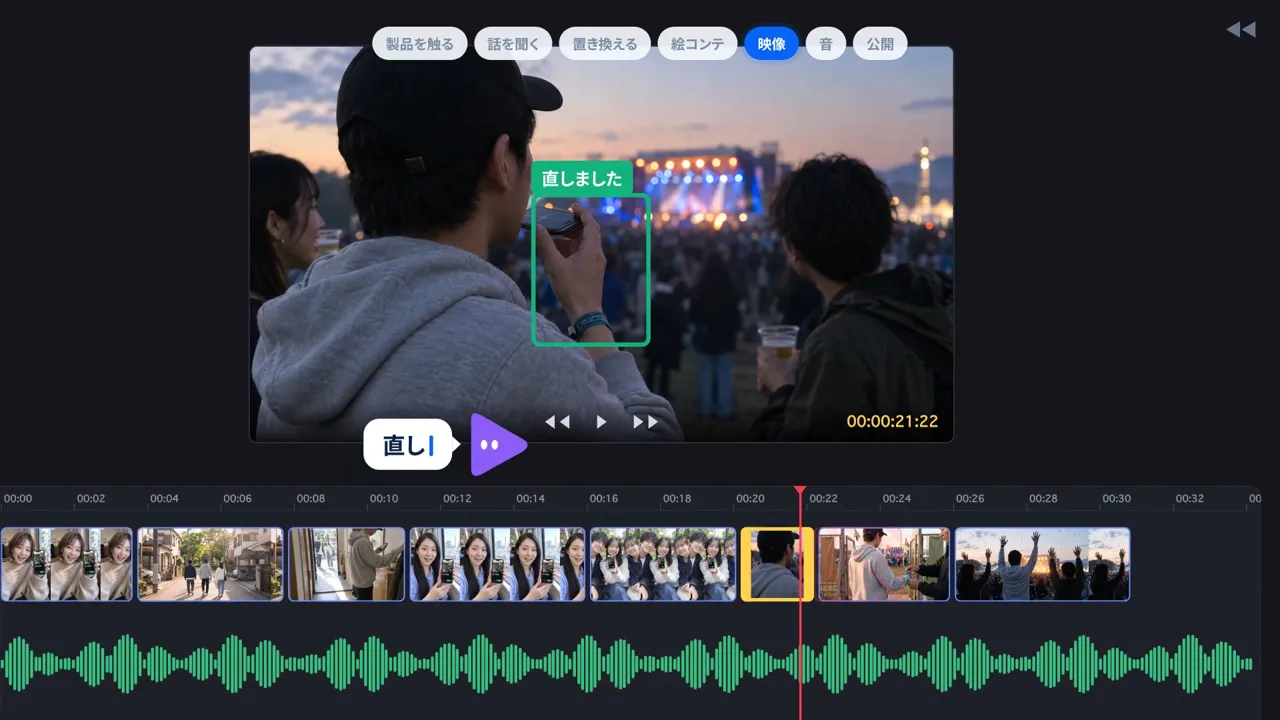Click the double-arrow icon in the top-right corner
Viewport: 1280px width, 720px height.
(x=1240, y=30)
